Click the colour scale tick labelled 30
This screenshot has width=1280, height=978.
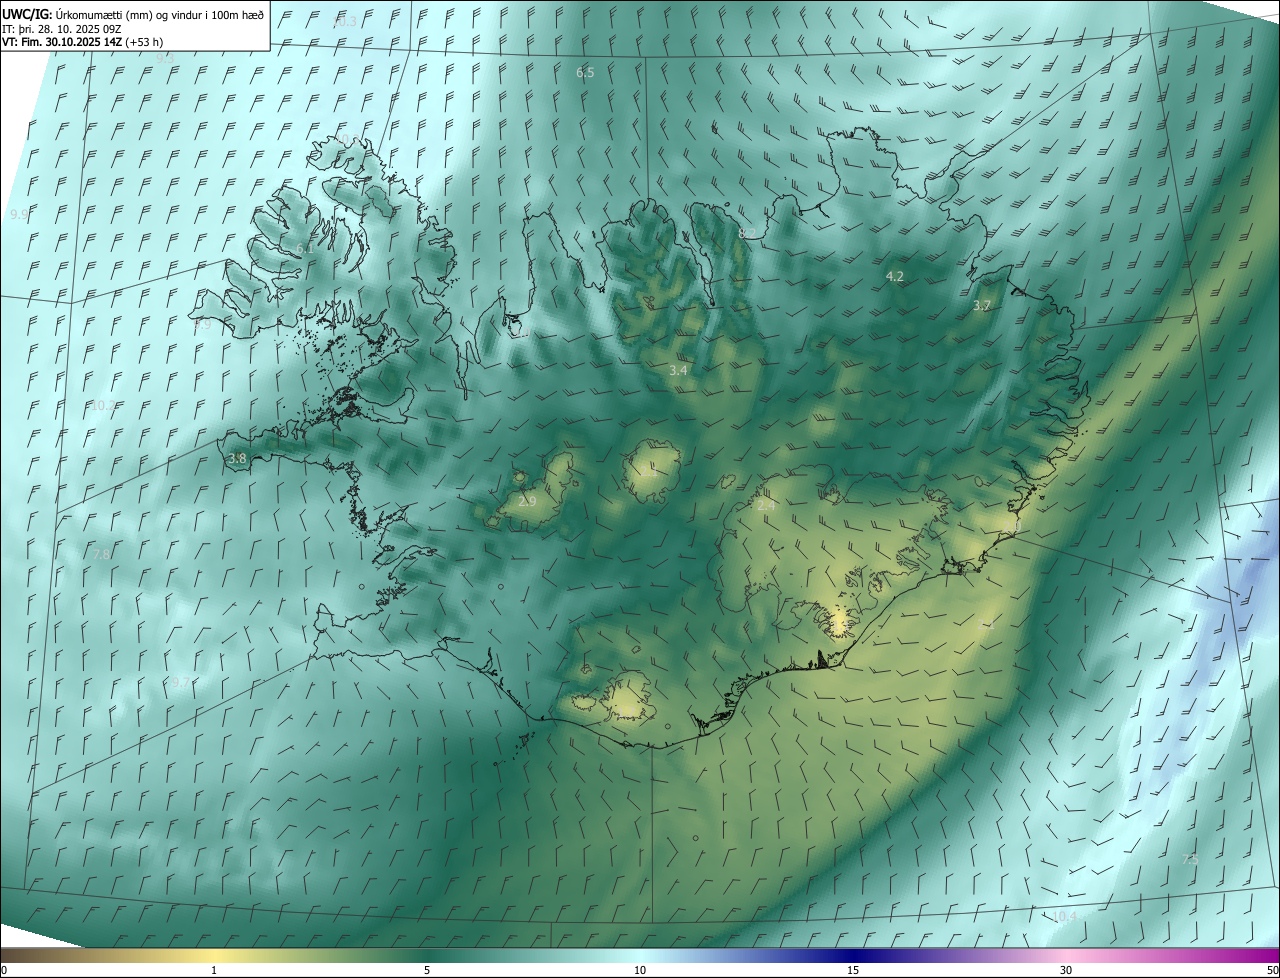pyautogui.click(x=1066, y=970)
